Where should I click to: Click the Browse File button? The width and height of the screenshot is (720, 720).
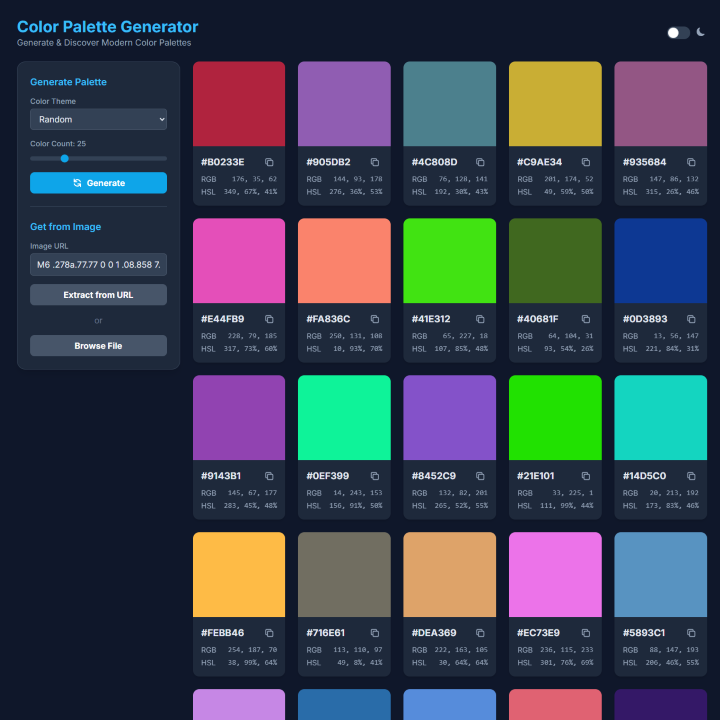tap(98, 346)
